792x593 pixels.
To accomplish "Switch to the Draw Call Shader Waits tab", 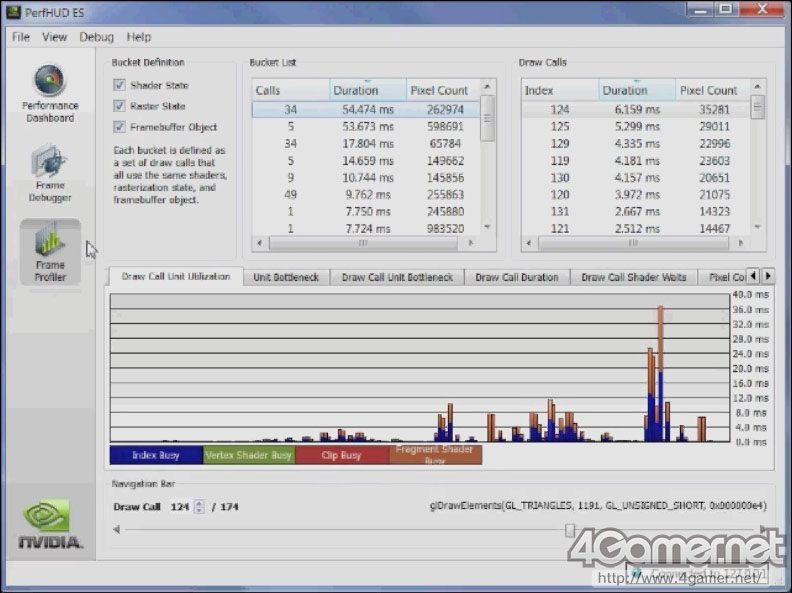I will pos(633,277).
